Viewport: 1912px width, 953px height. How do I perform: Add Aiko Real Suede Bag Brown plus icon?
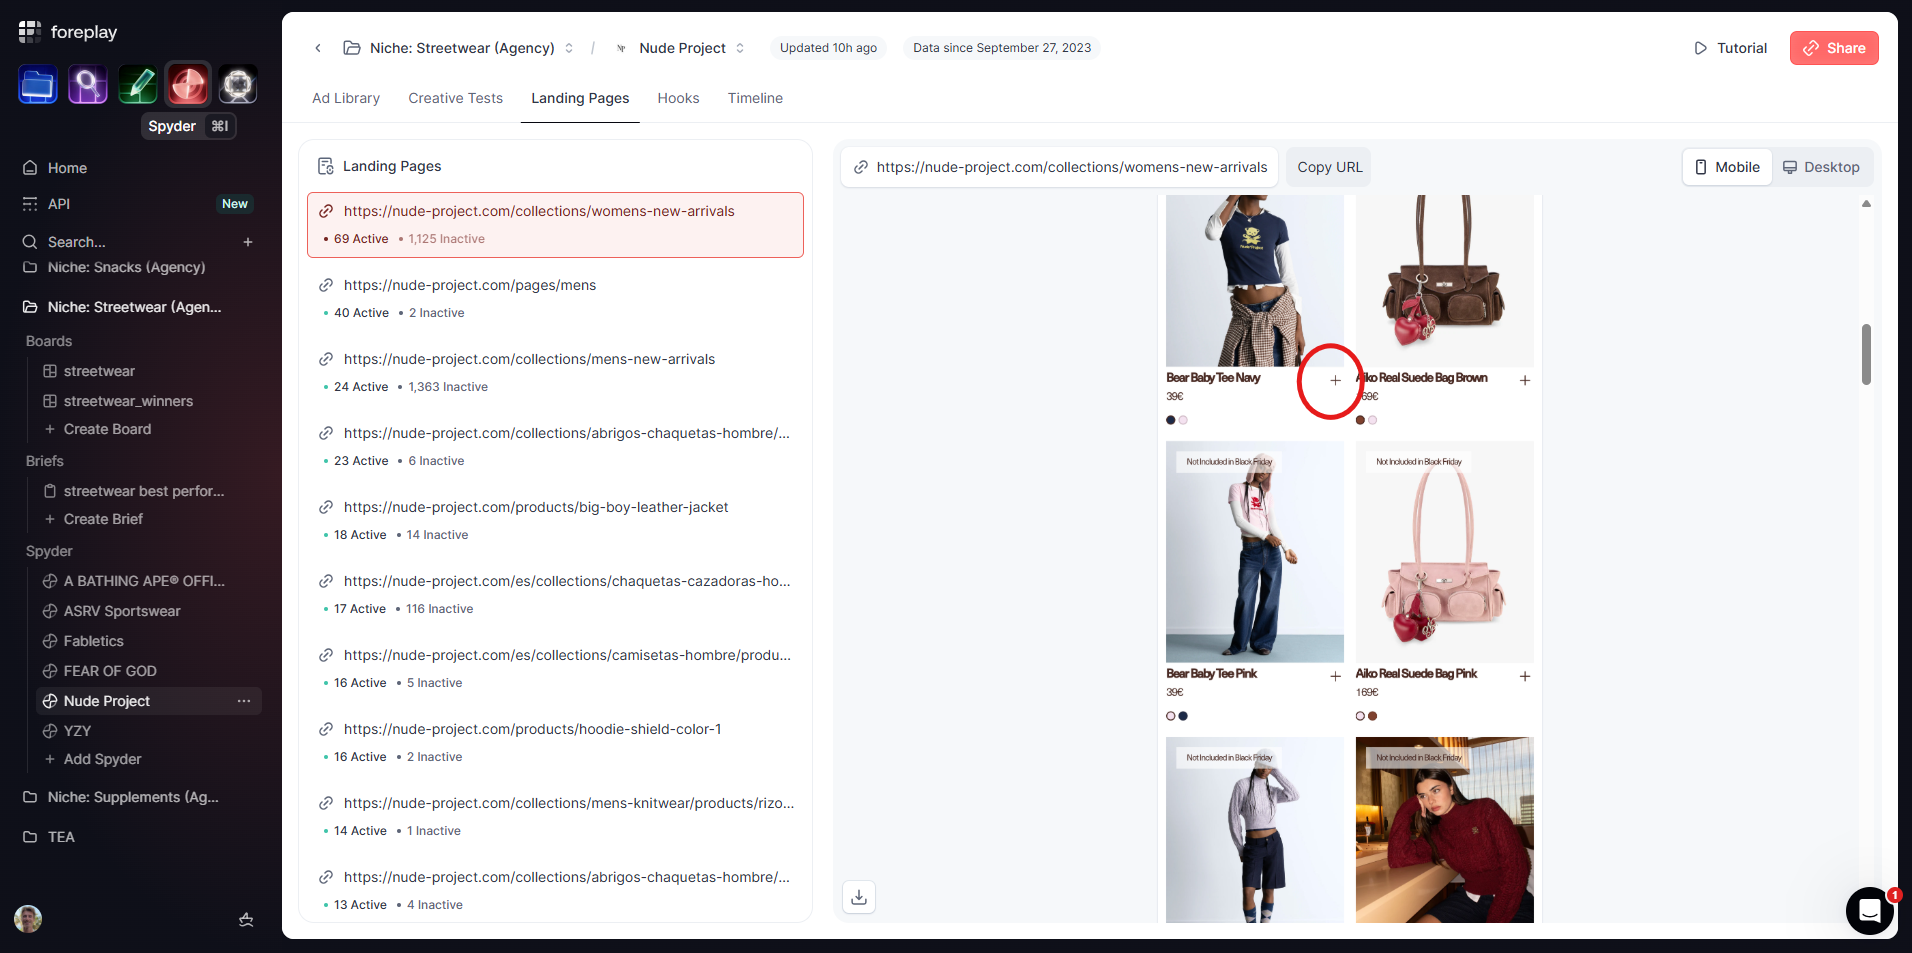1525,380
